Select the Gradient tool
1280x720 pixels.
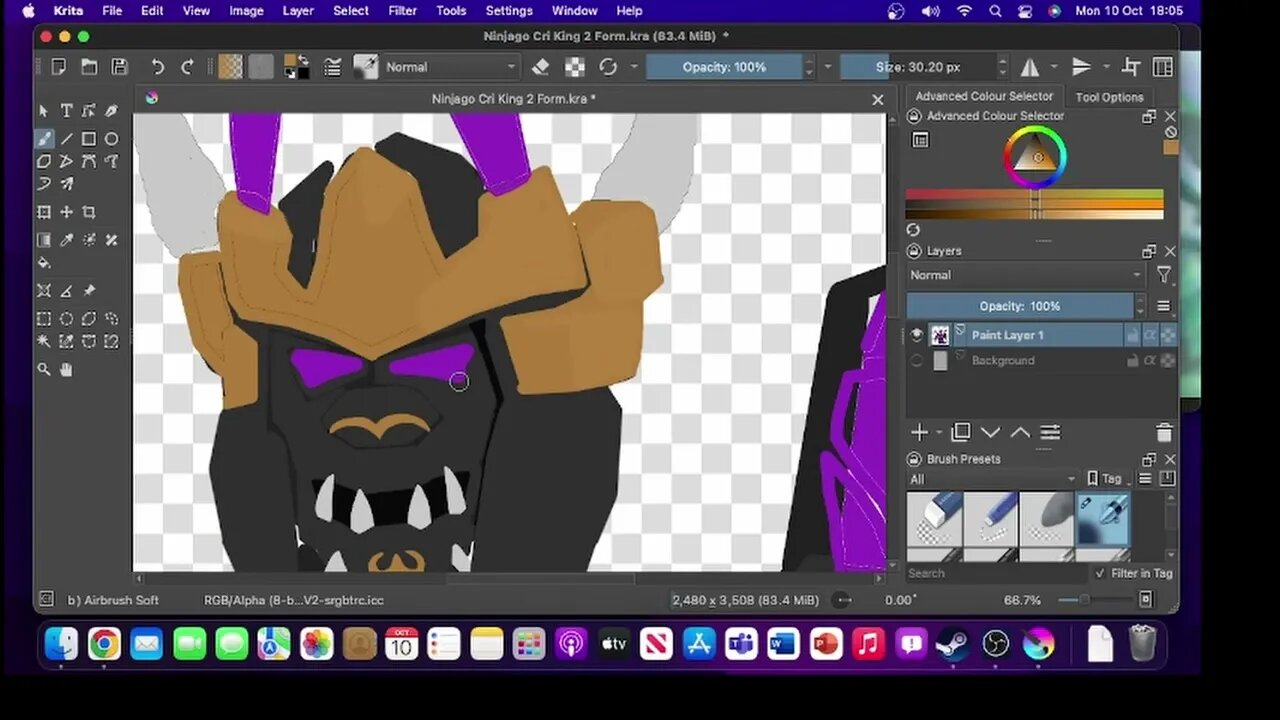point(44,240)
